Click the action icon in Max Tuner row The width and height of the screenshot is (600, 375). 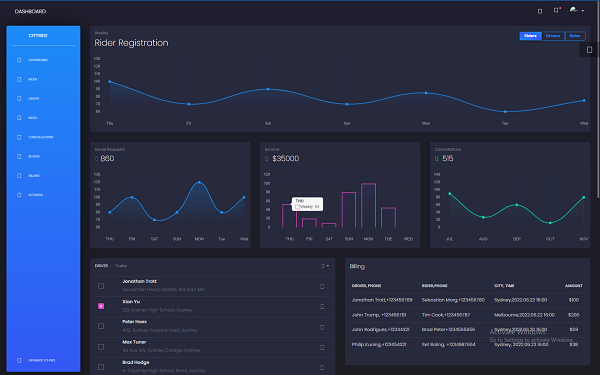coord(322,347)
